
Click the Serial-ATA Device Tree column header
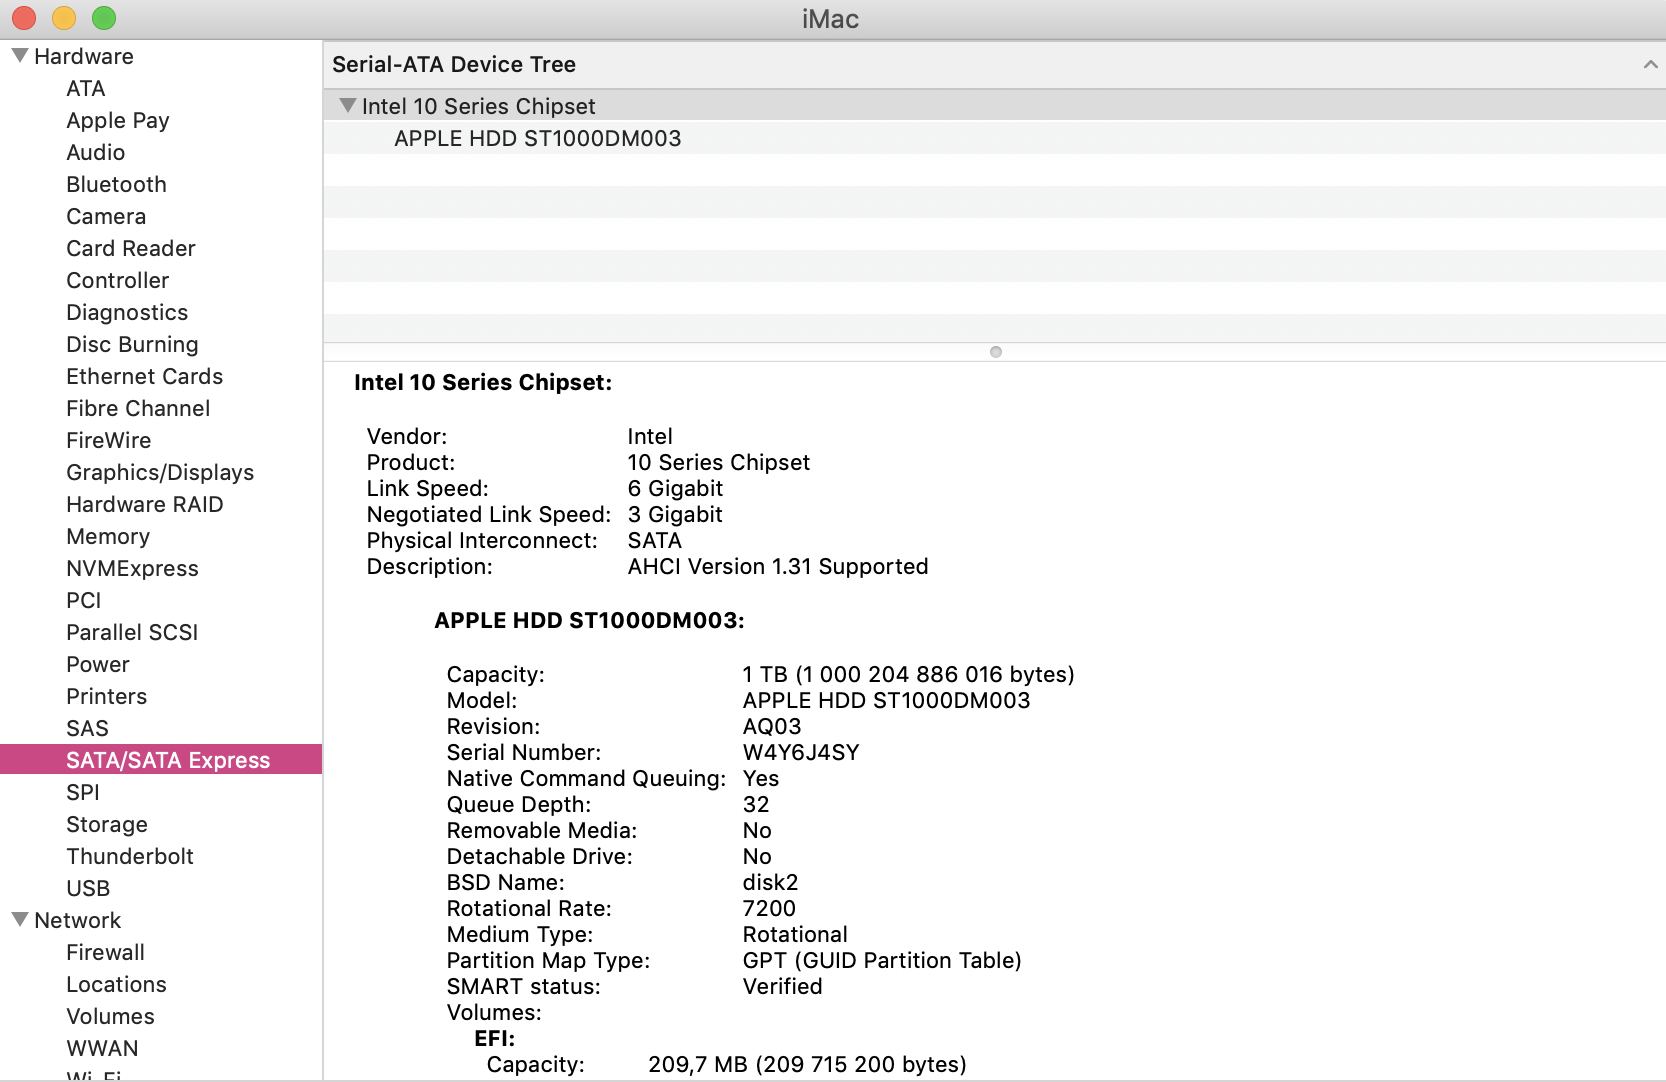coord(995,65)
